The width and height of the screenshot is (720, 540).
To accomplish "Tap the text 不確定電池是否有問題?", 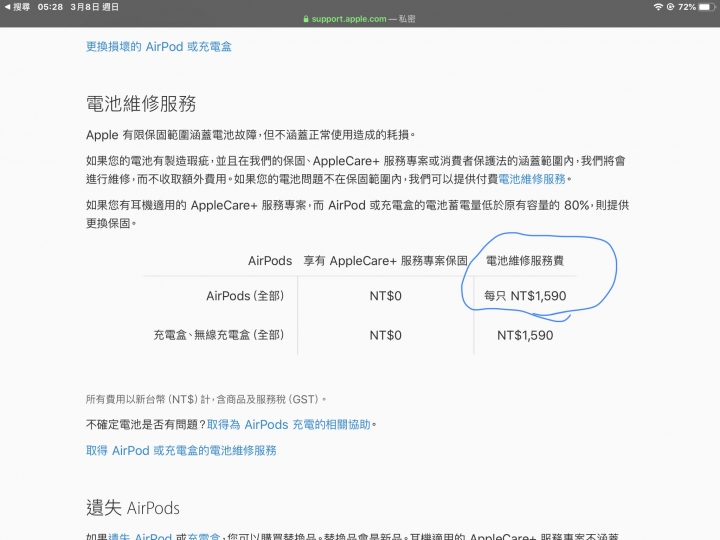I will pos(146,425).
